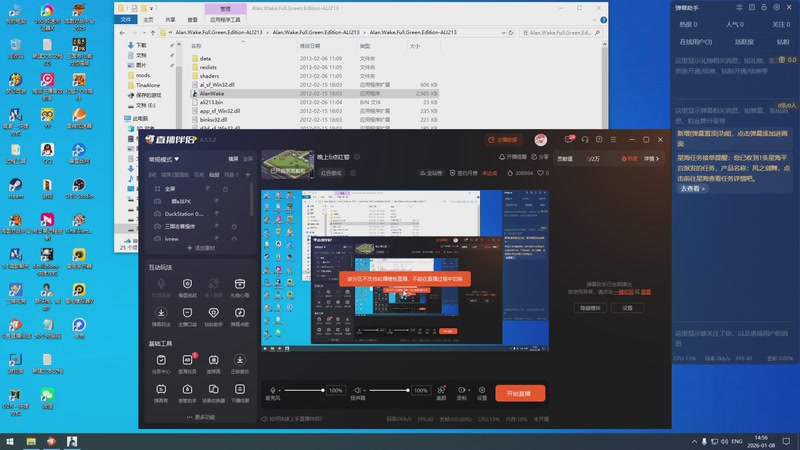
Task: Toggle visibility of 全屏 source
Action: (208, 189)
